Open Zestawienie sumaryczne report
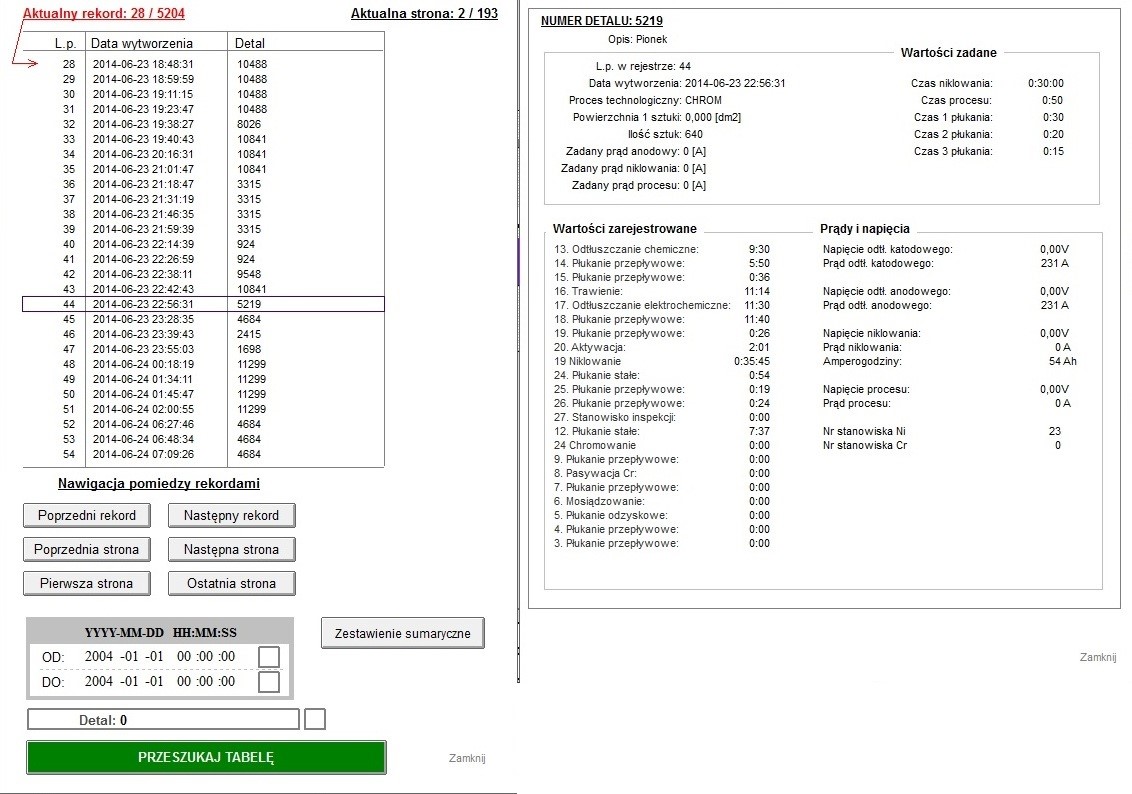This screenshot has width=1132, height=794. [403, 633]
